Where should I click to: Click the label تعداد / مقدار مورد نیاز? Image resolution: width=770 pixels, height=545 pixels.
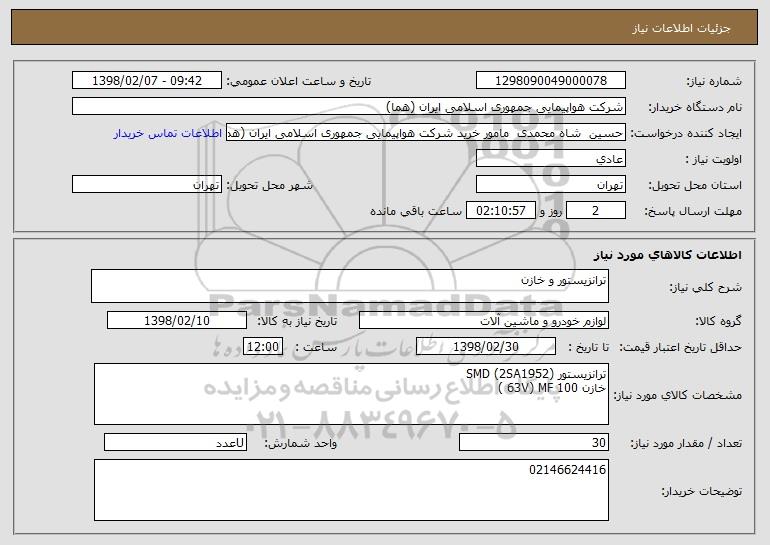click(x=686, y=443)
